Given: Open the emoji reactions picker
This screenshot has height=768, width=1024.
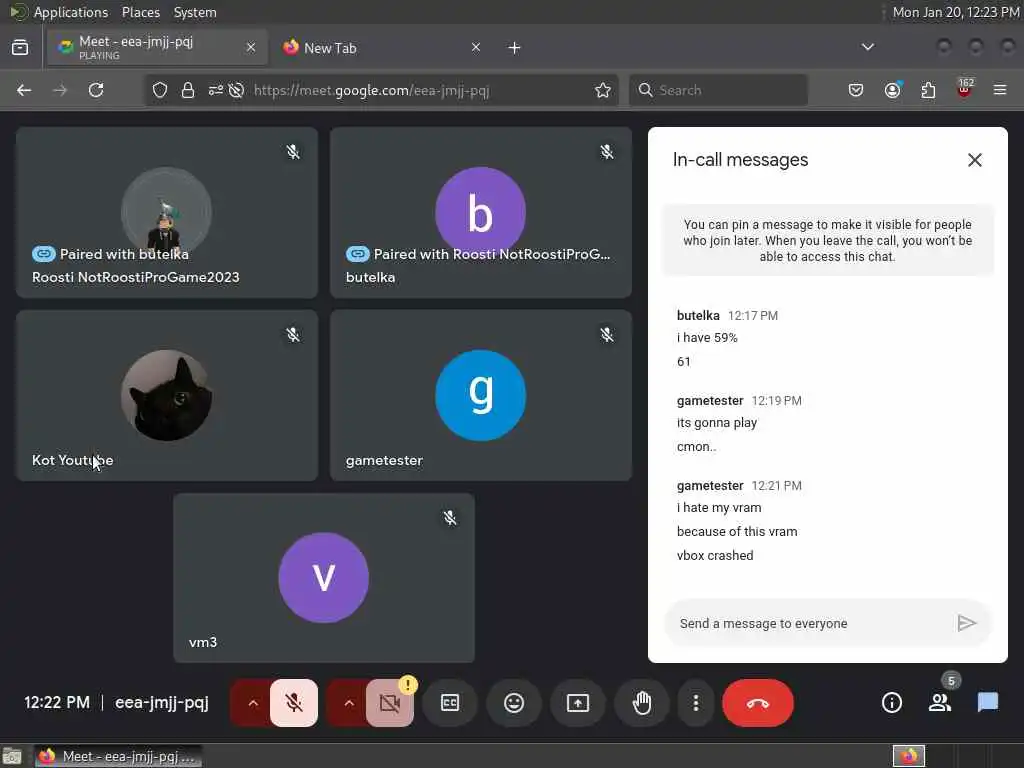Looking at the screenshot, I should point(514,703).
